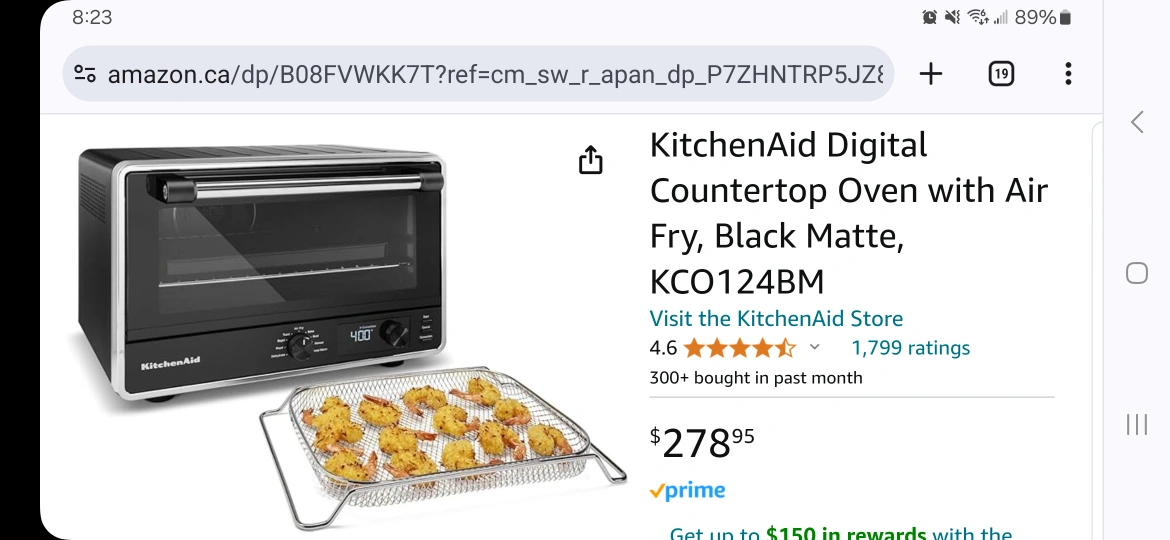Tap the Android home navigation button

1136,273
